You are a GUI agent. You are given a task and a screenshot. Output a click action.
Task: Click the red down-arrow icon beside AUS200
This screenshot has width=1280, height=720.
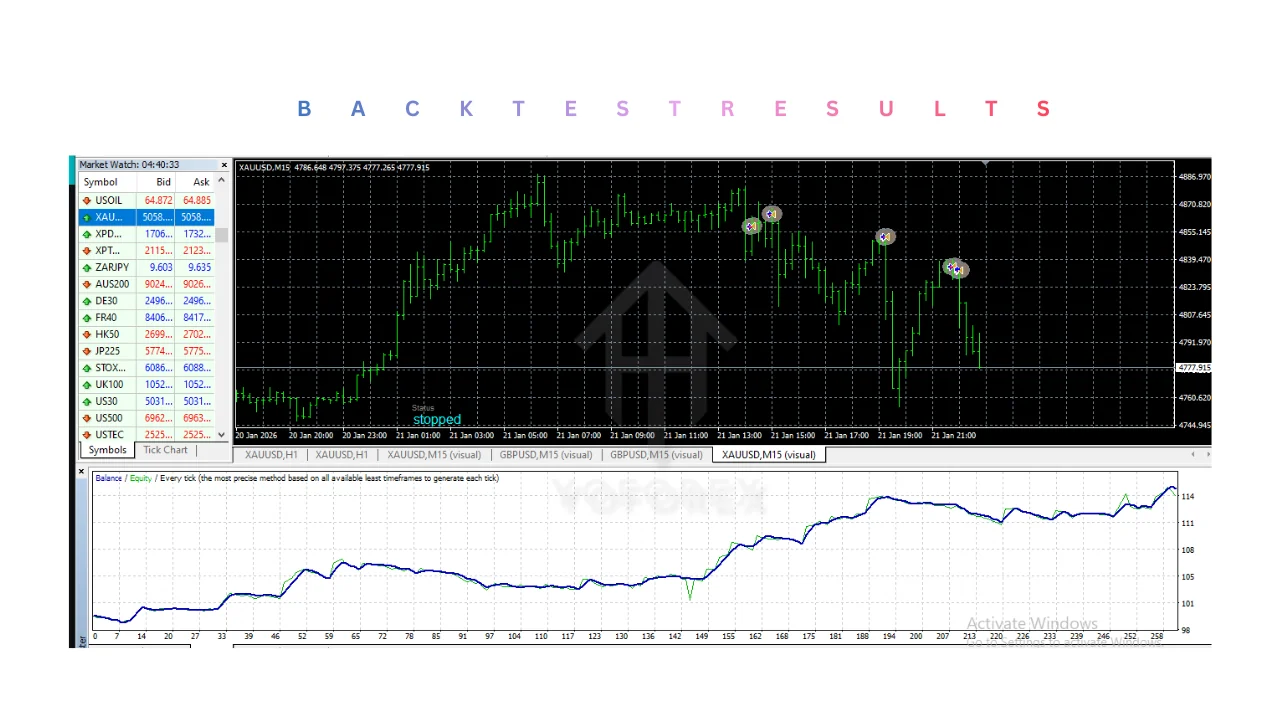87,285
